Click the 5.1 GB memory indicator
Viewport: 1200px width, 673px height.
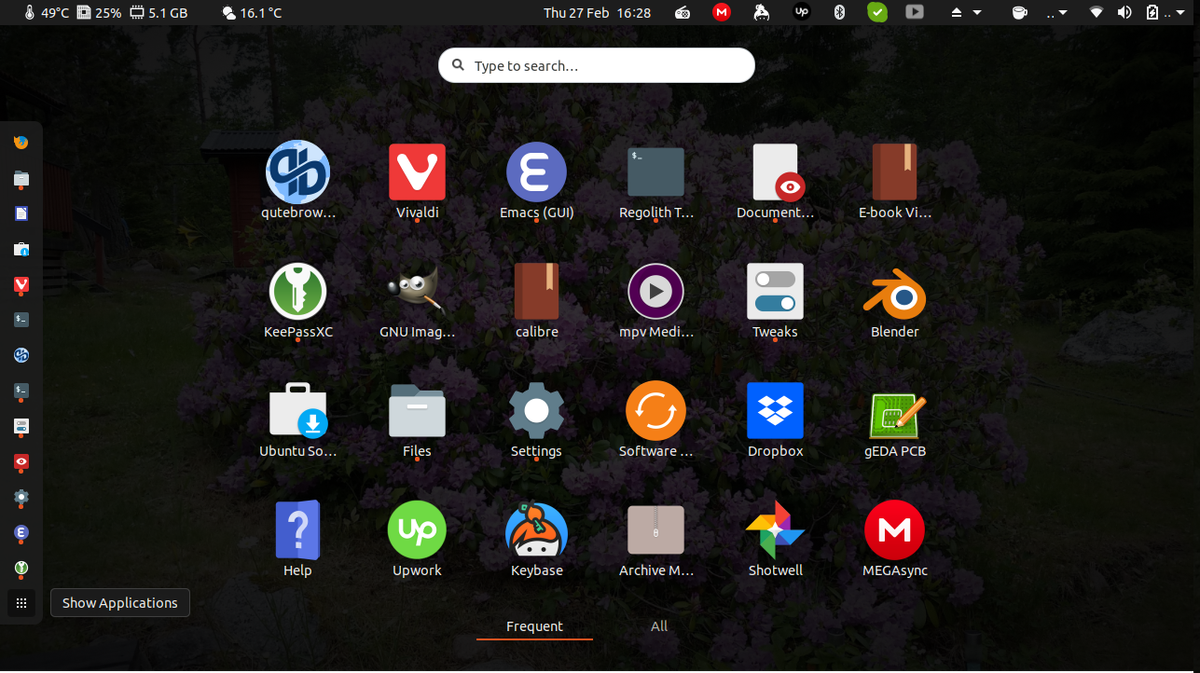158,13
